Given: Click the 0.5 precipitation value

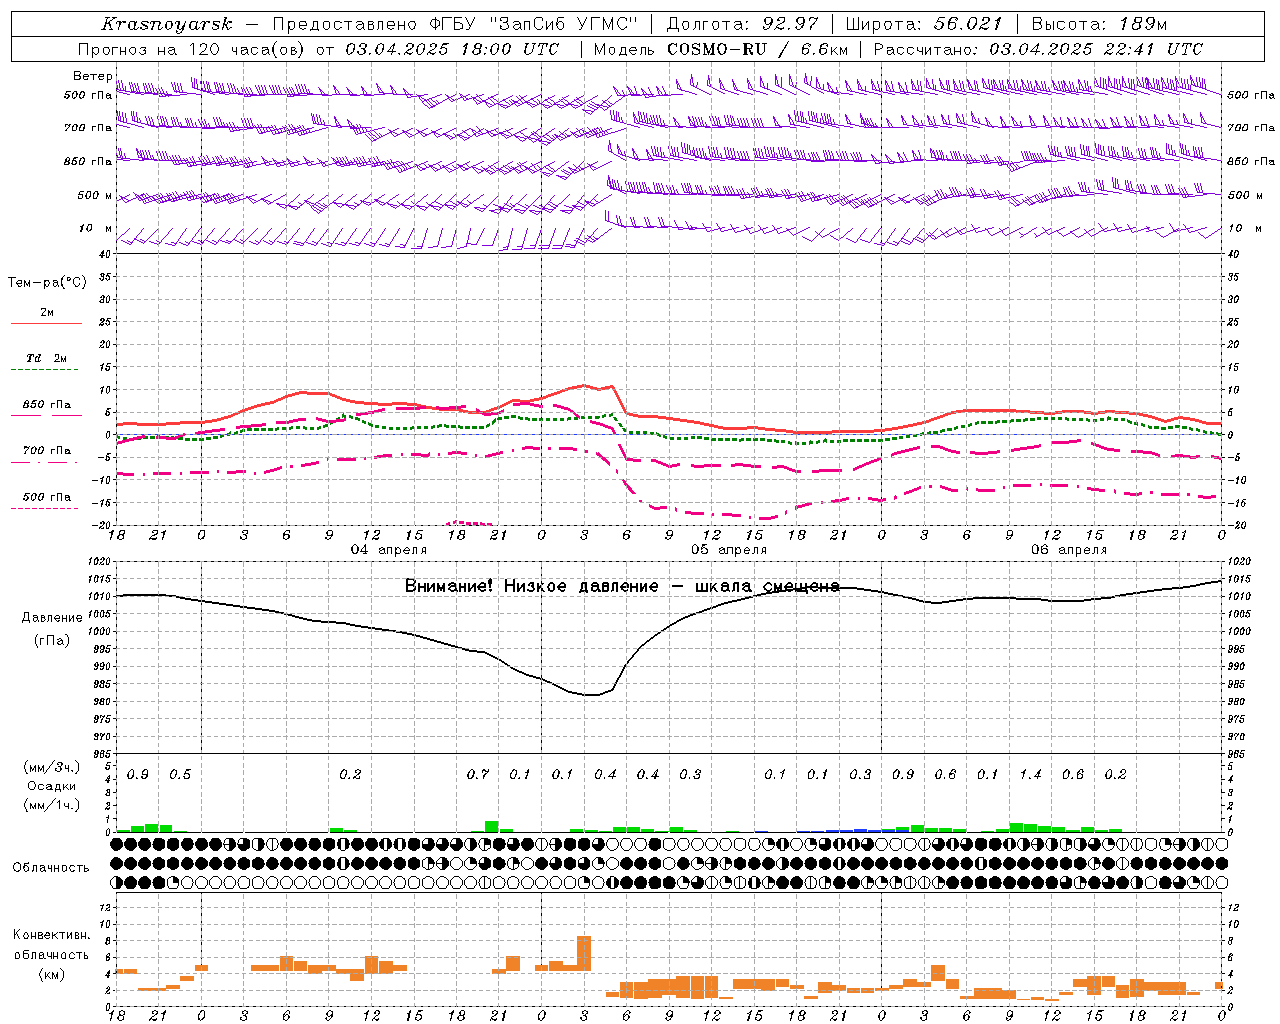Looking at the screenshot, I should (x=180, y=774).
